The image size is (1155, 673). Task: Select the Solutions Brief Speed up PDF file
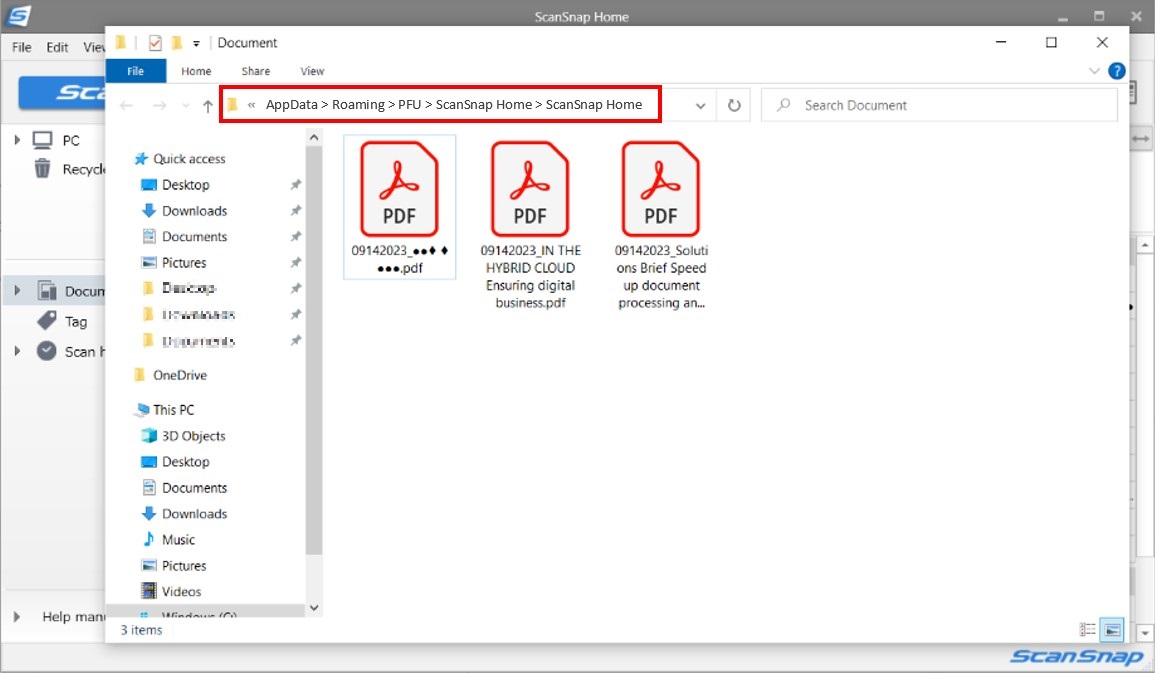click(661, 224)
